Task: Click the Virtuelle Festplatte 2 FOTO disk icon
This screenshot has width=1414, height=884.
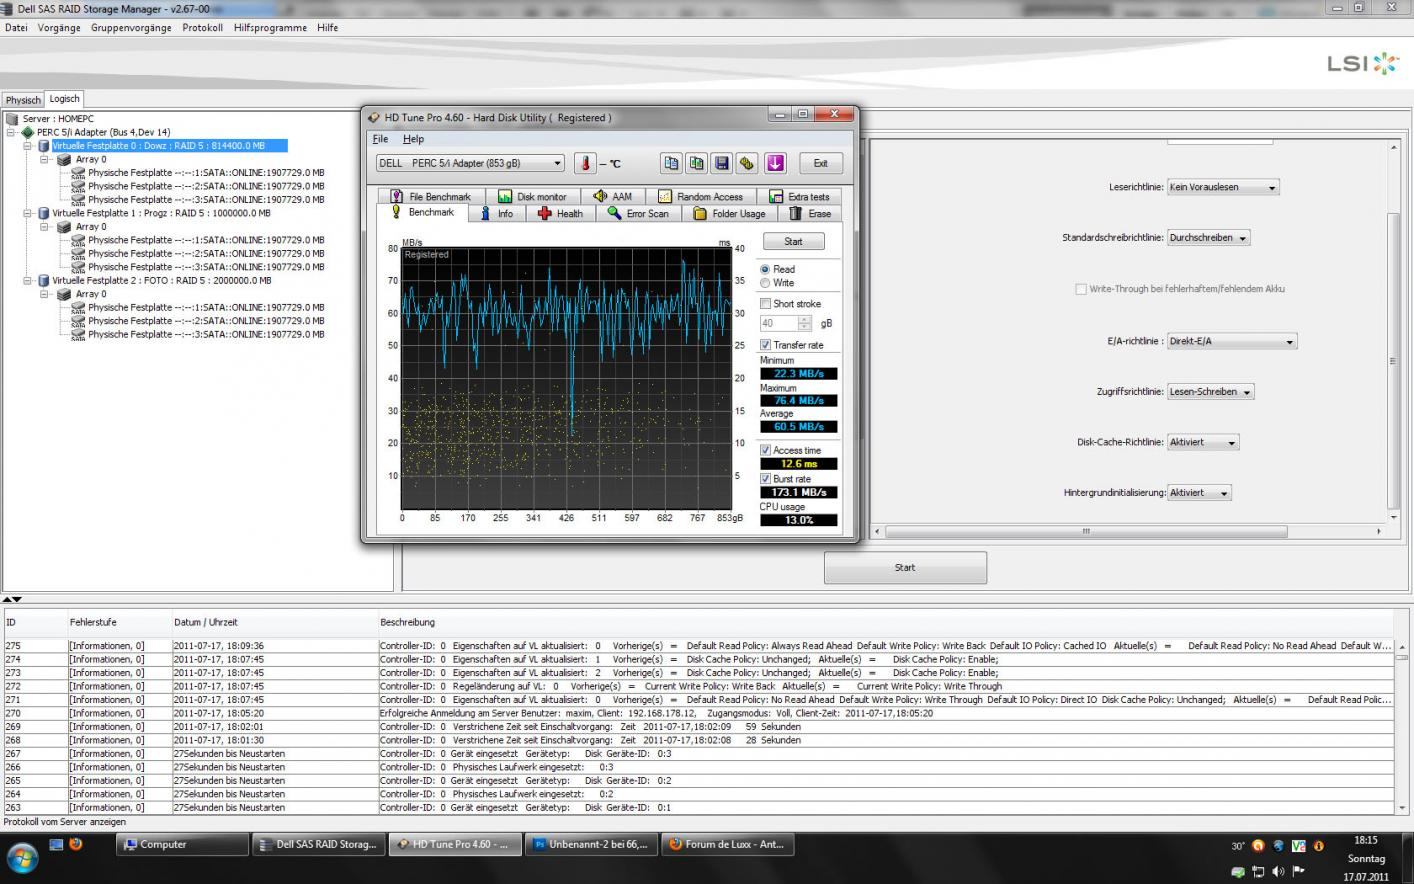Action: (x=44, y=281)
